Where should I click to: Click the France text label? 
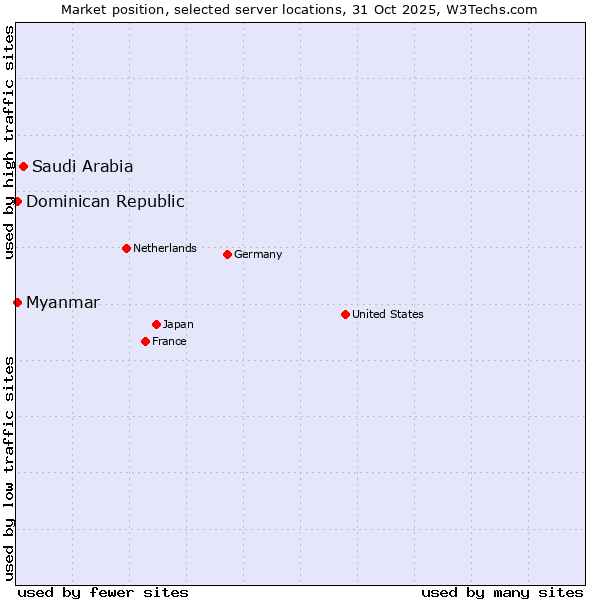click(x=169, y=341)
